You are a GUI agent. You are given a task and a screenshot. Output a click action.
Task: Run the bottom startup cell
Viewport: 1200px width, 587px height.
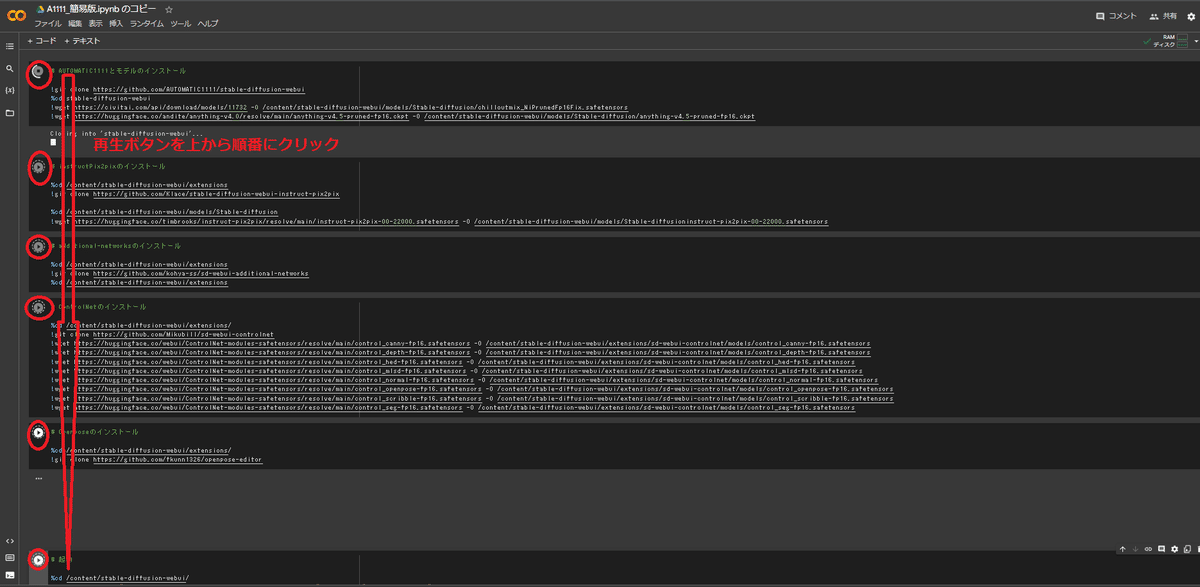click(x=38, y=560)
